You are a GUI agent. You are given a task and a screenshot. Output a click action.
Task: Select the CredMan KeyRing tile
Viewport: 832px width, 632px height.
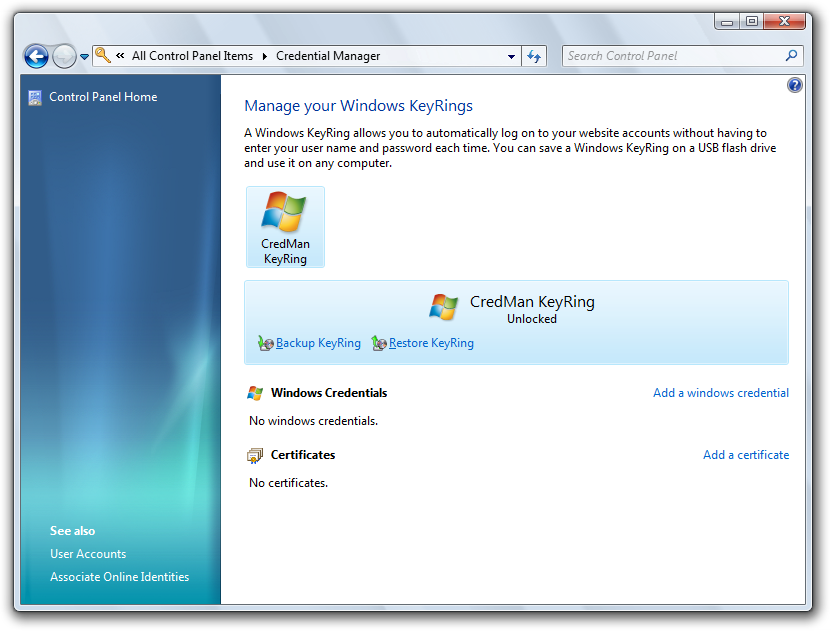coord(285,227)
